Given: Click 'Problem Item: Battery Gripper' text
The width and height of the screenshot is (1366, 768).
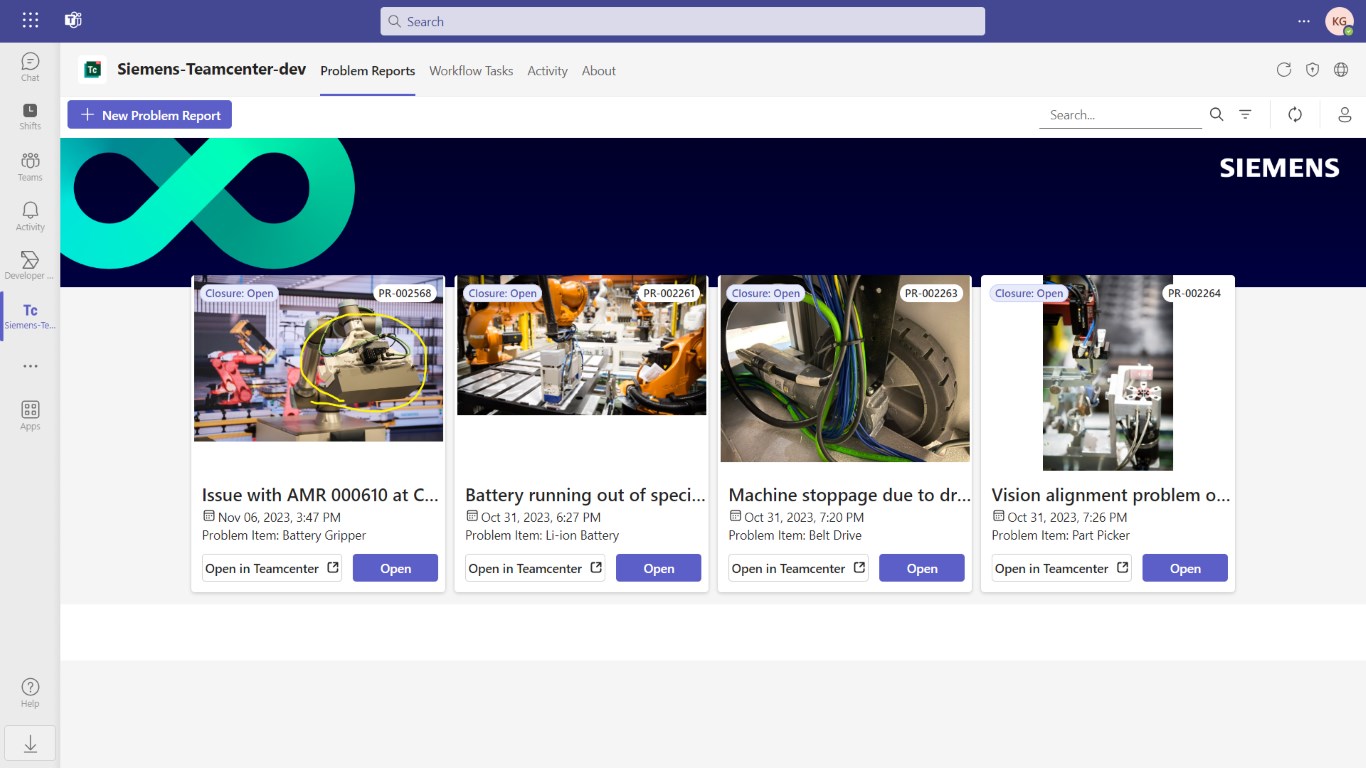Looking at the screenshot, I should (x=284, y=535).
